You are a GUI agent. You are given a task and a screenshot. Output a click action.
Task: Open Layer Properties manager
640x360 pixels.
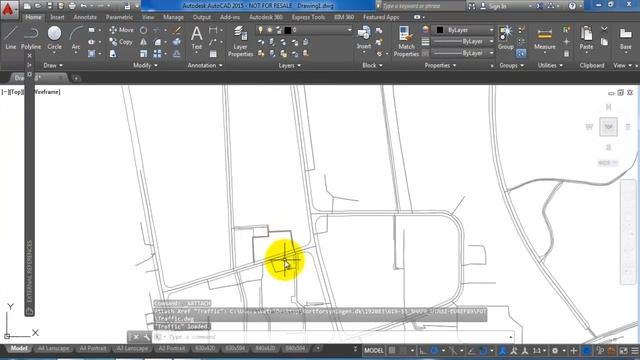pyautogui.click(x=240, y=41)
